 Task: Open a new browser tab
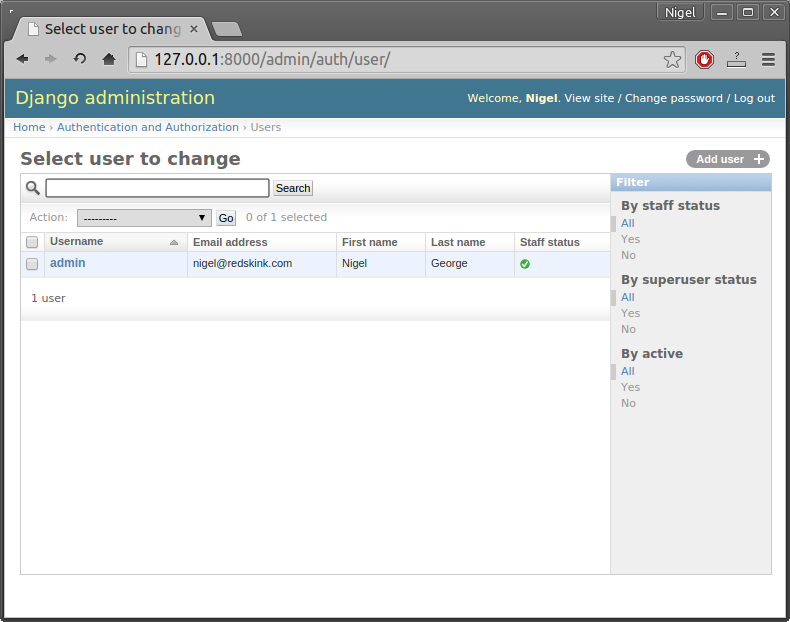pyautogui.click(x=227, y=29)
